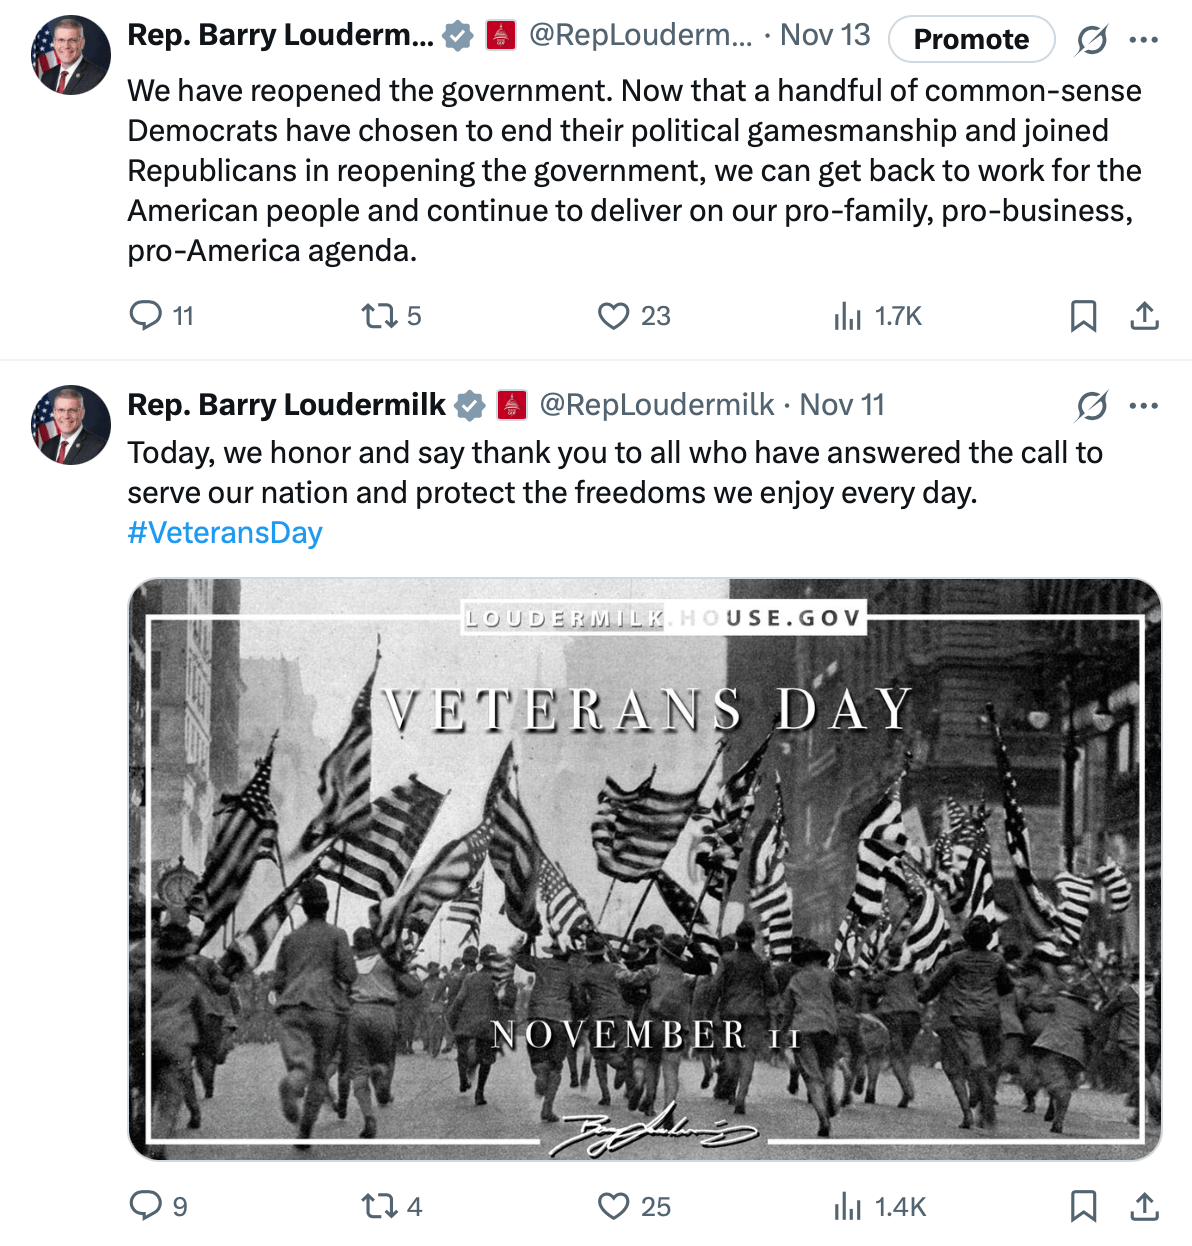Image resolution: width=1192 pixels, height=1246 pixels.
Task: Reply to the Veterans Day tweet
Action: (146, 1206)
